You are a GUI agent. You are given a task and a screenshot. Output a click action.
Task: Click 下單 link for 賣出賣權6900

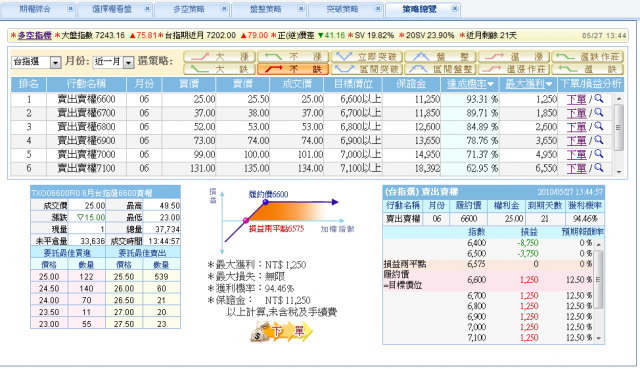(576, 141)
